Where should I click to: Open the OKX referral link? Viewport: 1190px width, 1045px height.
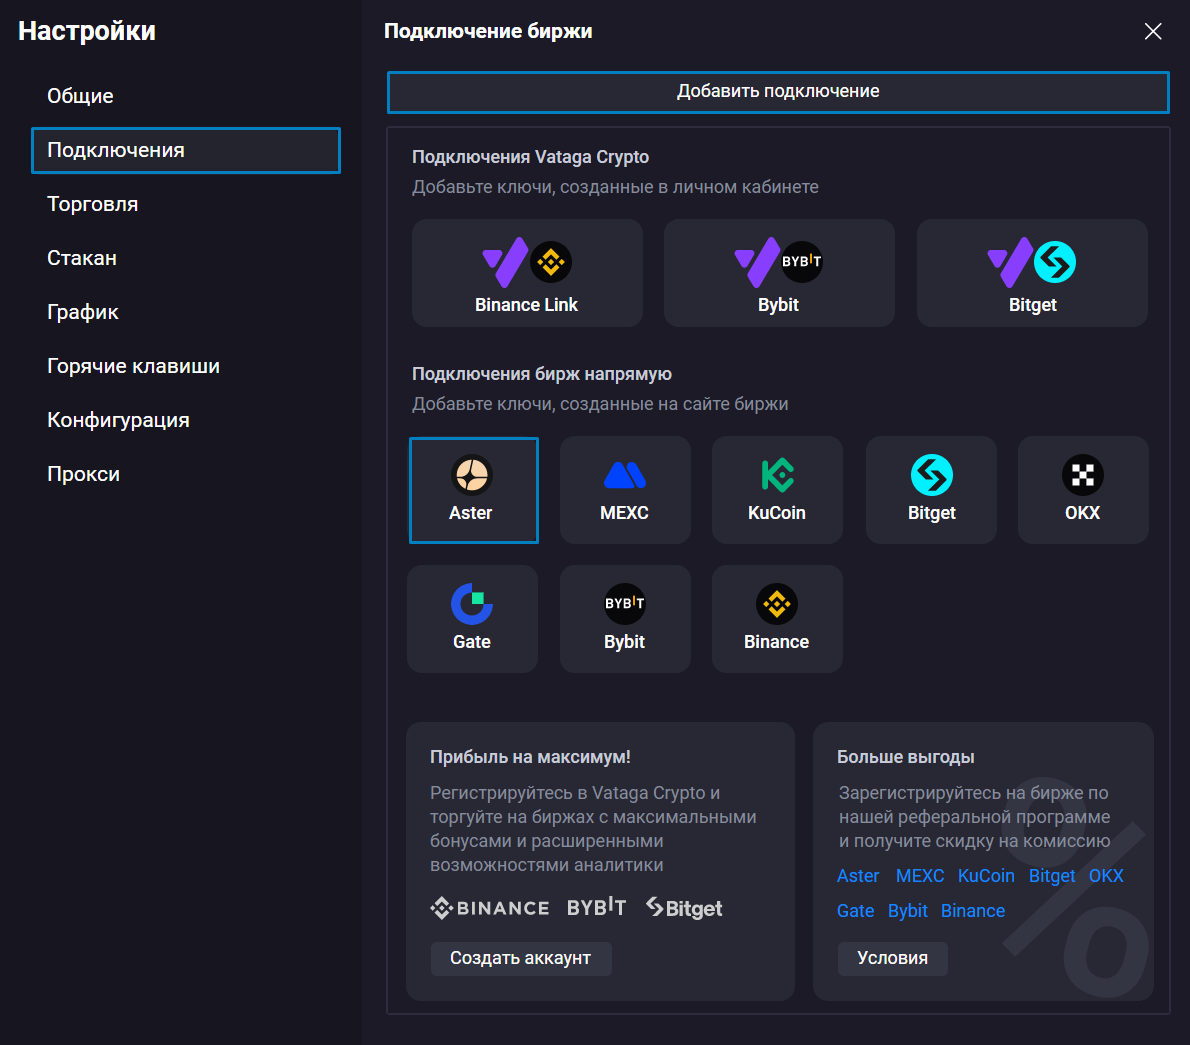1106,876
